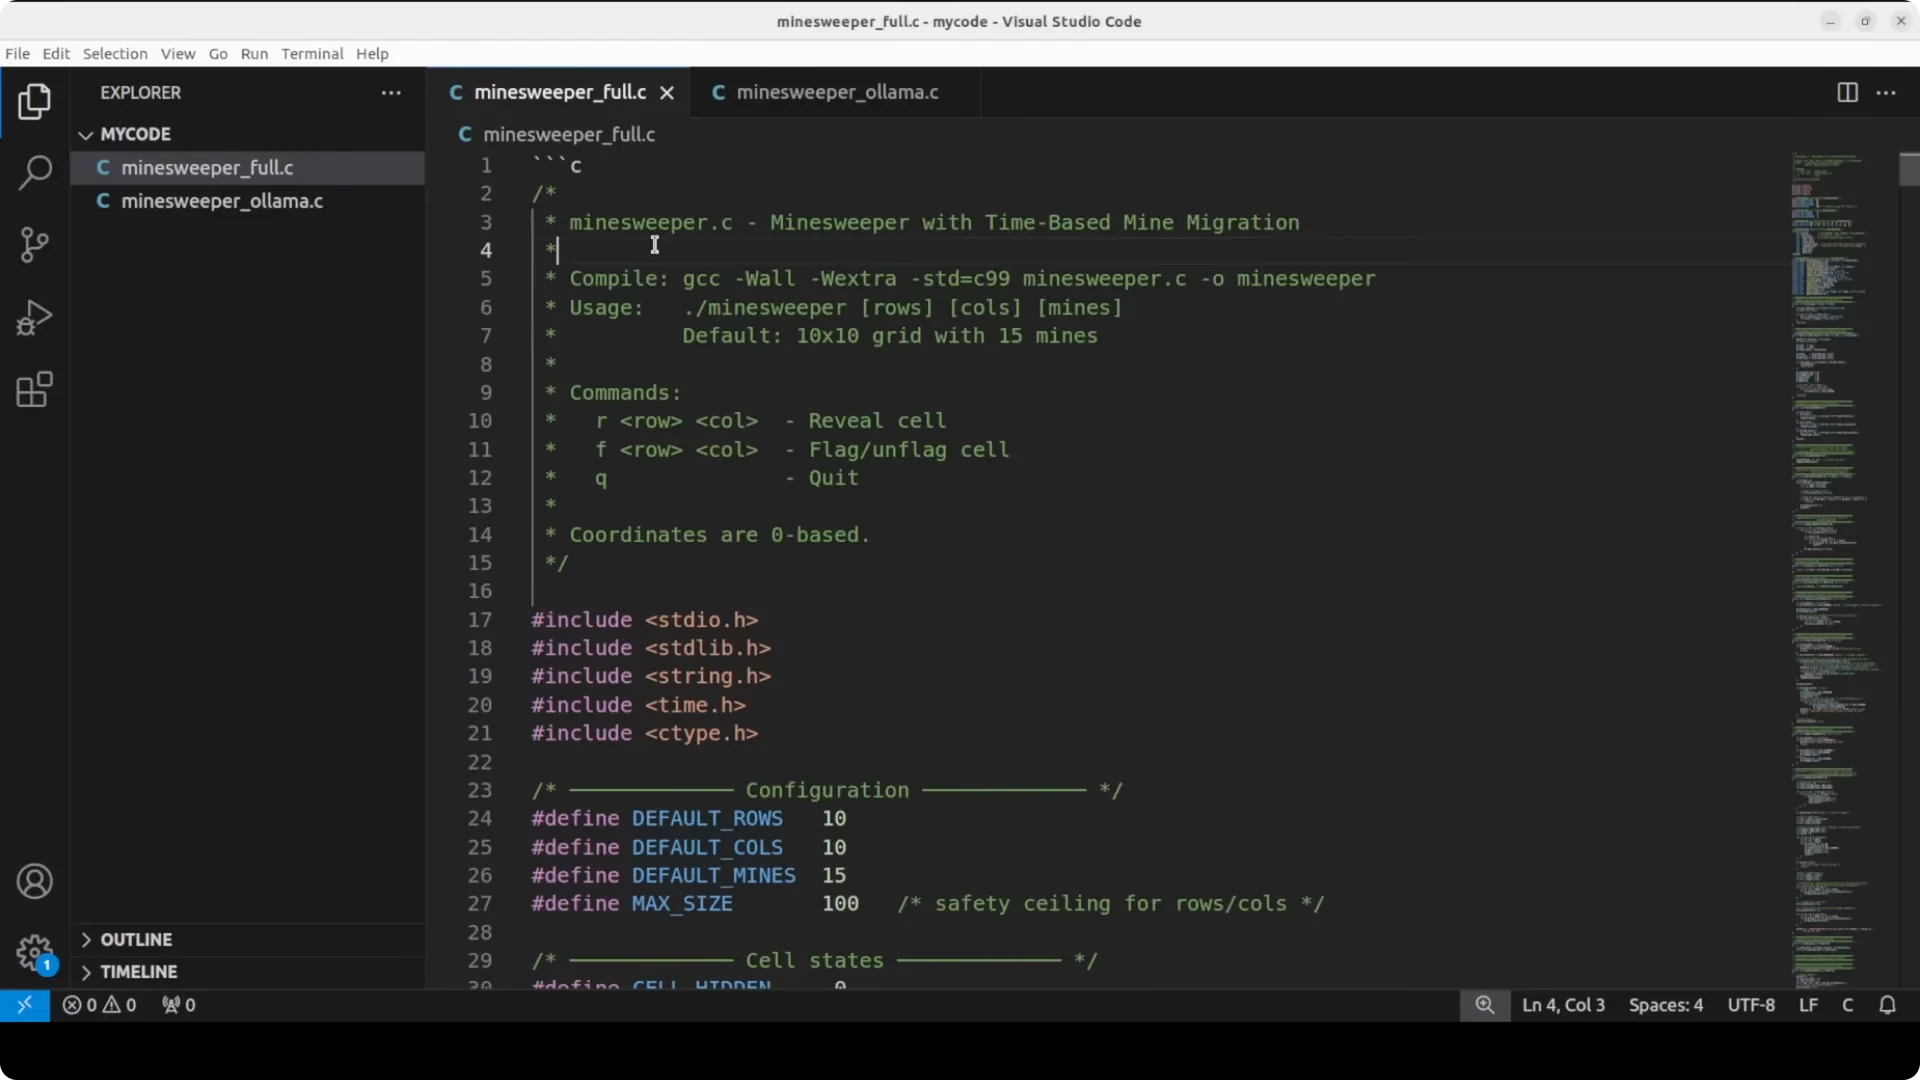Screen dimensions: 1920x1080
Task: Open the Accounts icon in activity bar
Action: click(x=34, y=881)
